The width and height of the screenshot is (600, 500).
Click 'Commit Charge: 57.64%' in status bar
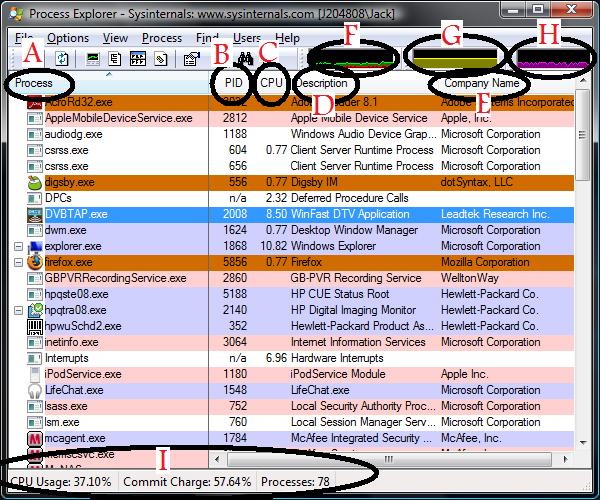point(187,482)
